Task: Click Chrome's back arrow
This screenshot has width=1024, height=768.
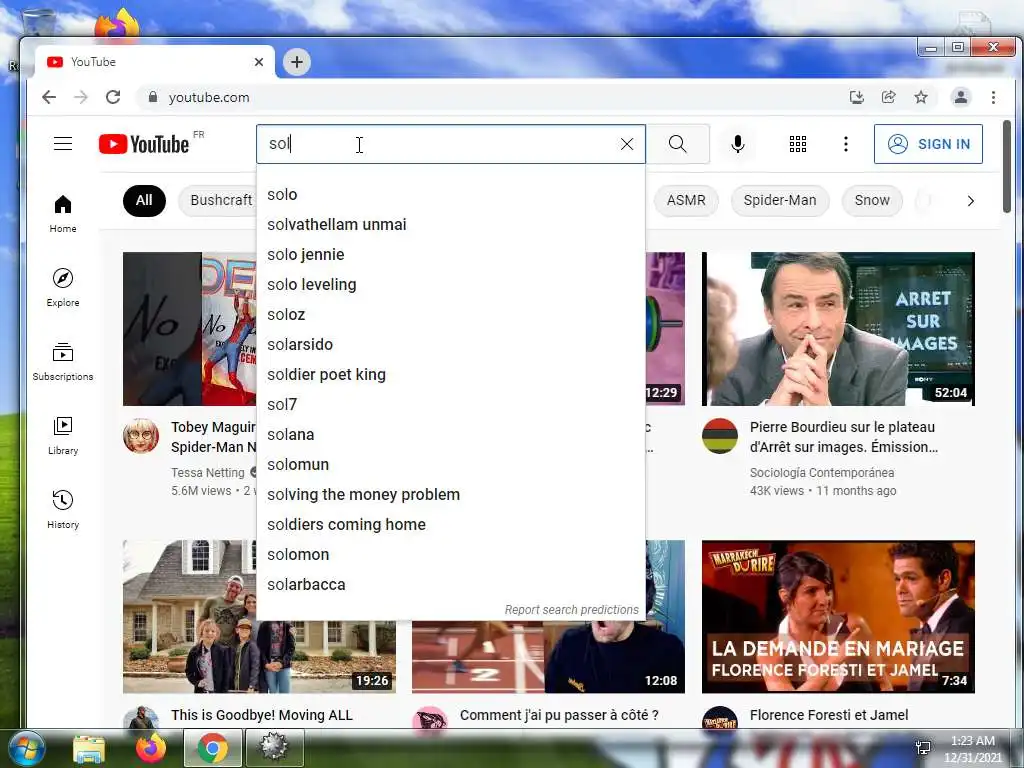Action: [49, 97]
